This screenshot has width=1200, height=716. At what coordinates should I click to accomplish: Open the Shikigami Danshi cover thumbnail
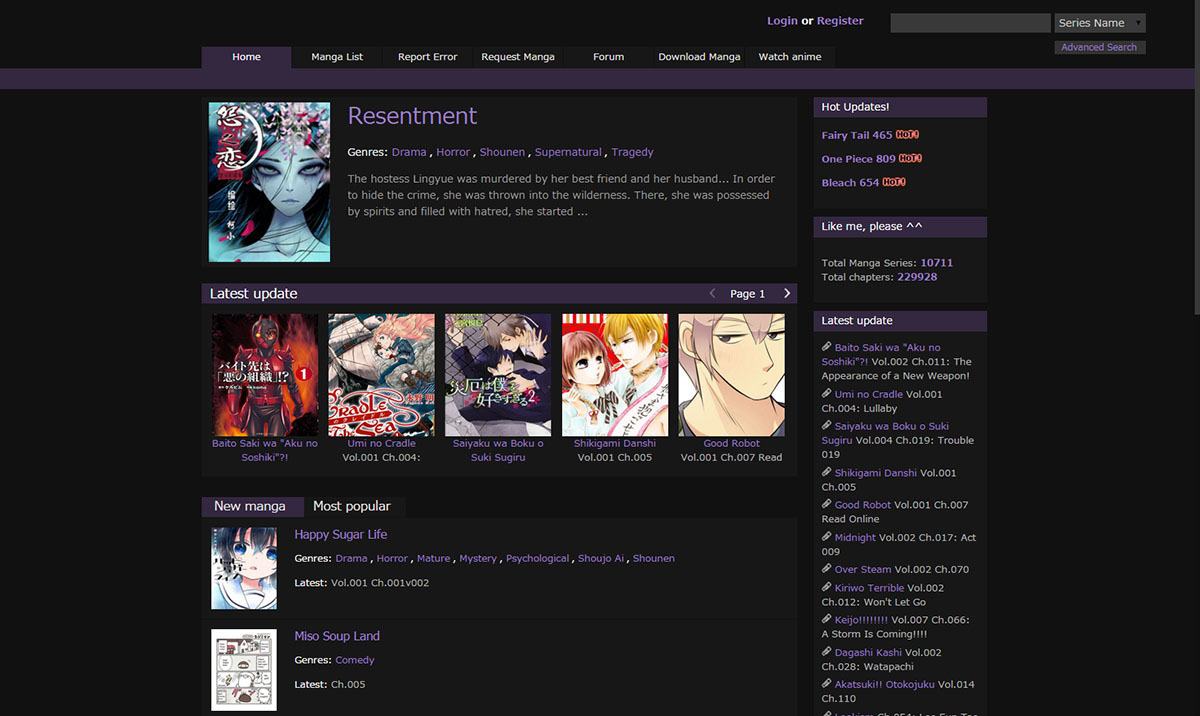615,375
